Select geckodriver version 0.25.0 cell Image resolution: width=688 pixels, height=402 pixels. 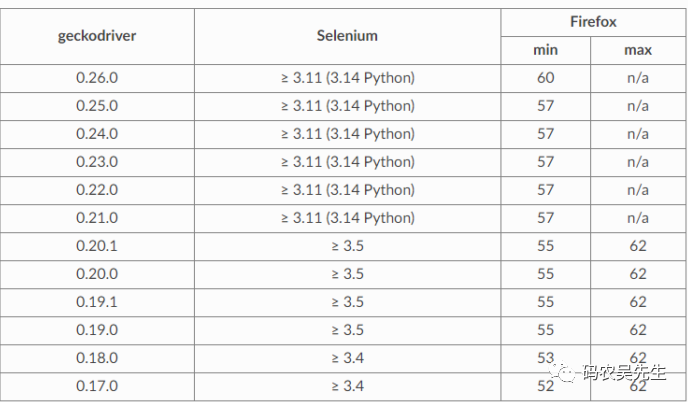pyautogui.click(x=97, y=106)
